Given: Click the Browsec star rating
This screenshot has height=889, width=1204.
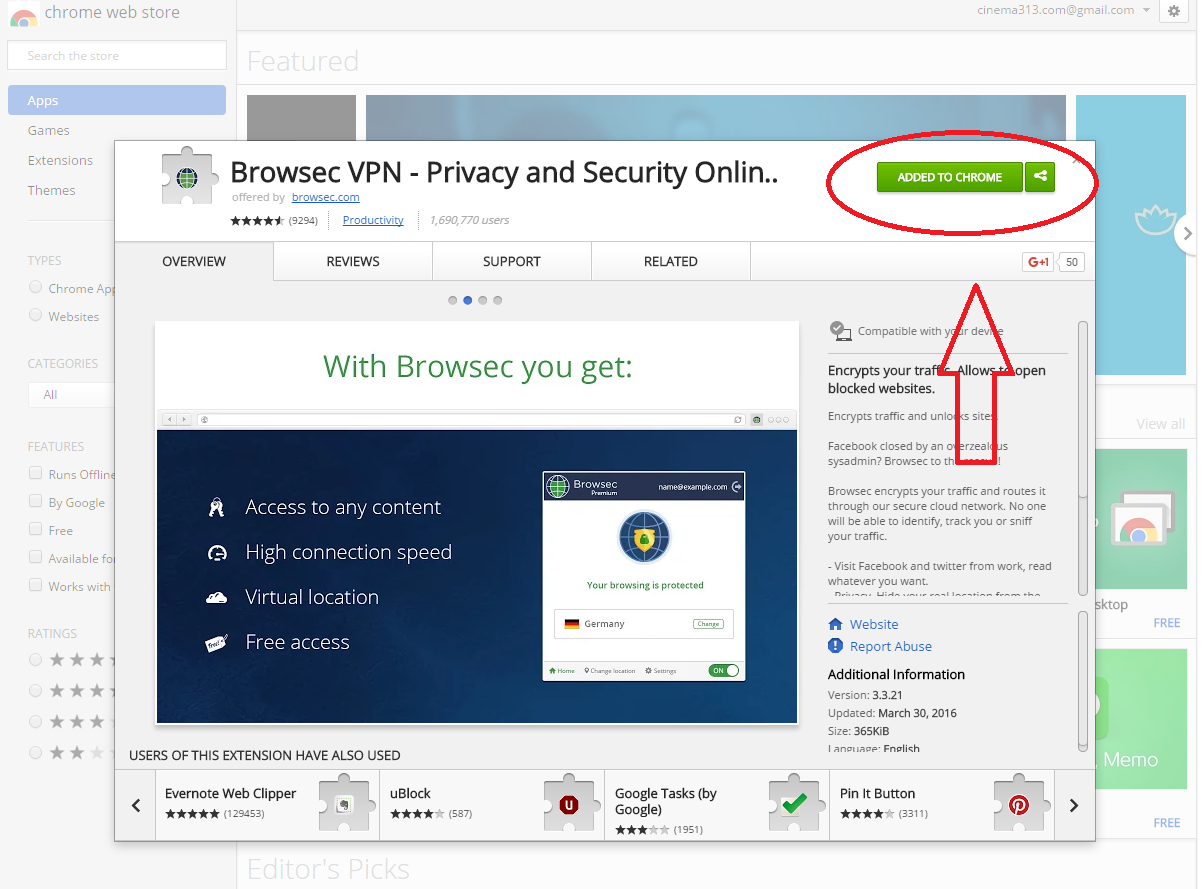Looking at the screenshot, I should pos(258,221).
